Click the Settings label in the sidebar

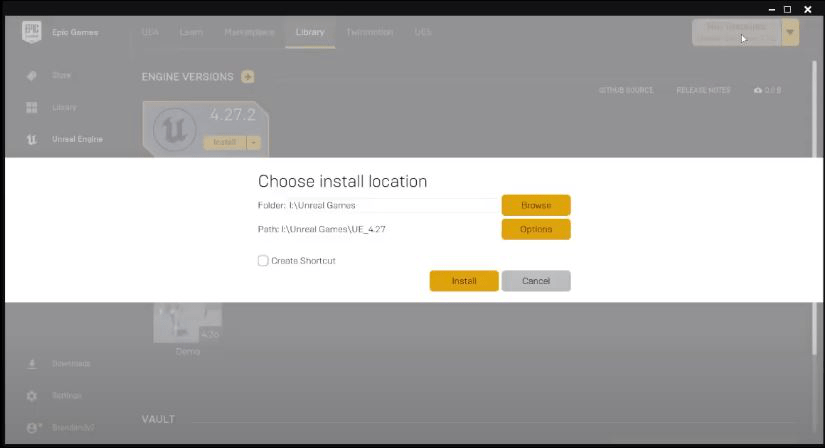[x=67, y=396]
